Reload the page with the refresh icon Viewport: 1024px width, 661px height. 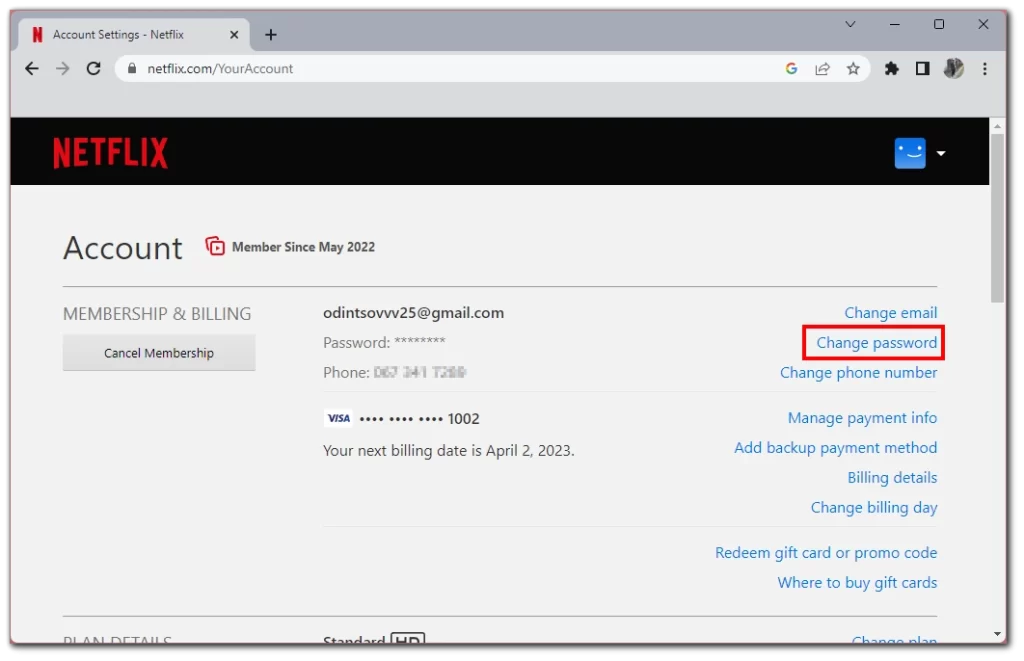point(94,69)
